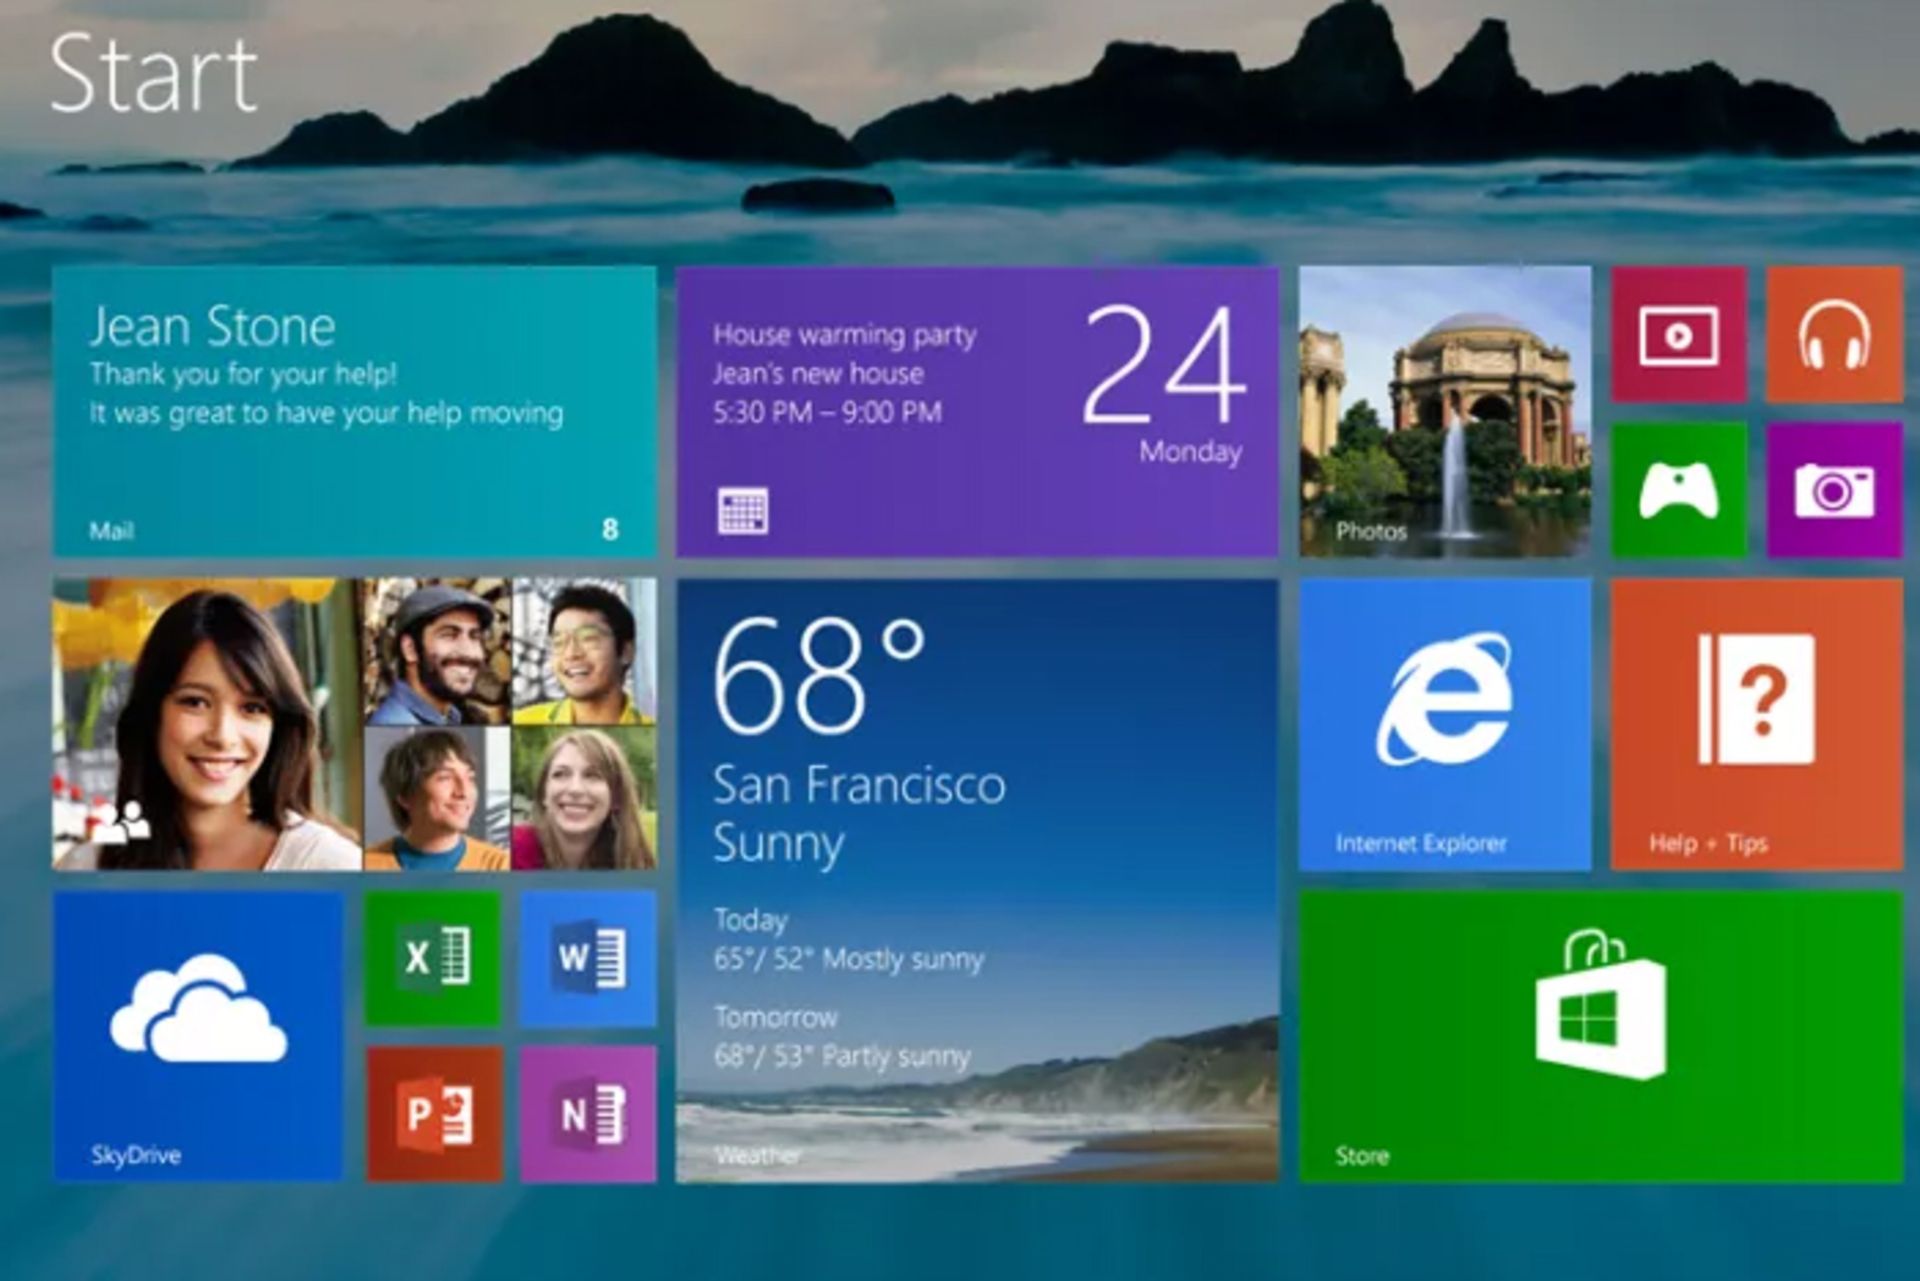Click the 5:30 PM – 9:00 PM time
Screen dimensions: 1920x1281
pos(827,412)
